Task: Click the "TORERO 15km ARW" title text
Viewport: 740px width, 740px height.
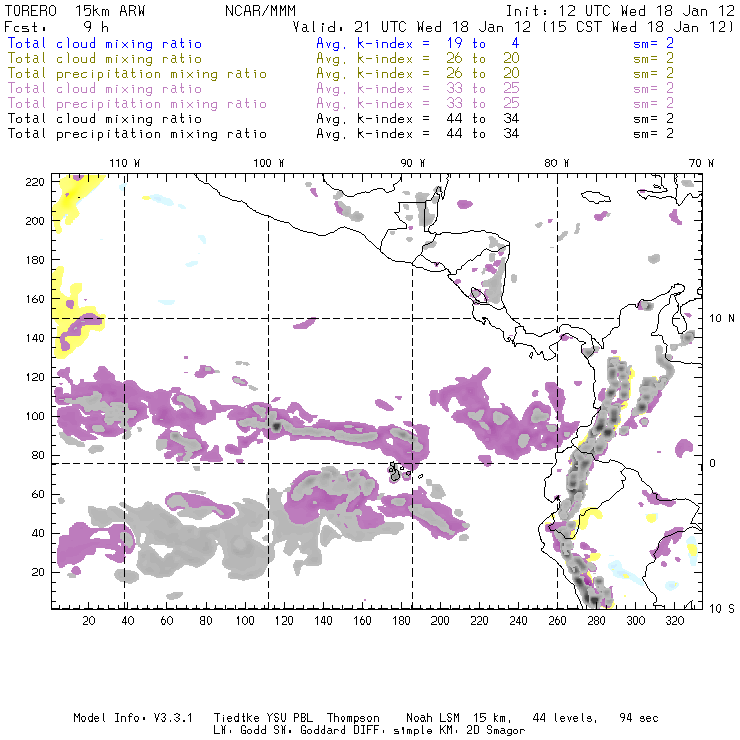Action: pyautogui.click(x=75, y=11)
